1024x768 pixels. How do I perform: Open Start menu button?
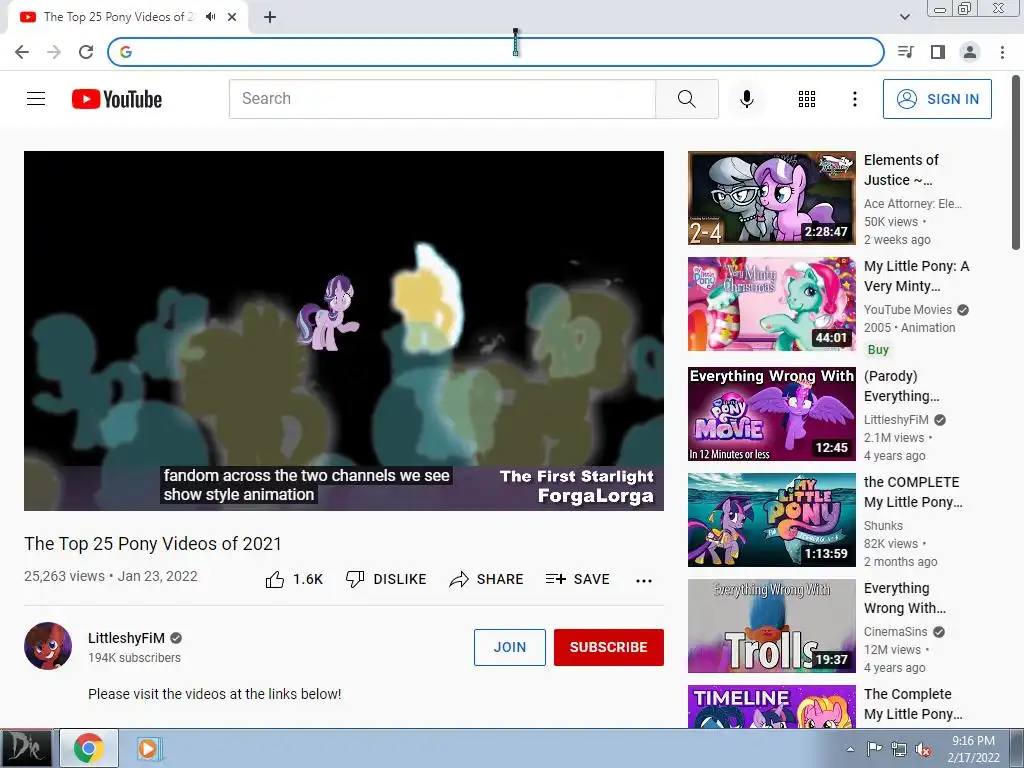tap(25, 748)
